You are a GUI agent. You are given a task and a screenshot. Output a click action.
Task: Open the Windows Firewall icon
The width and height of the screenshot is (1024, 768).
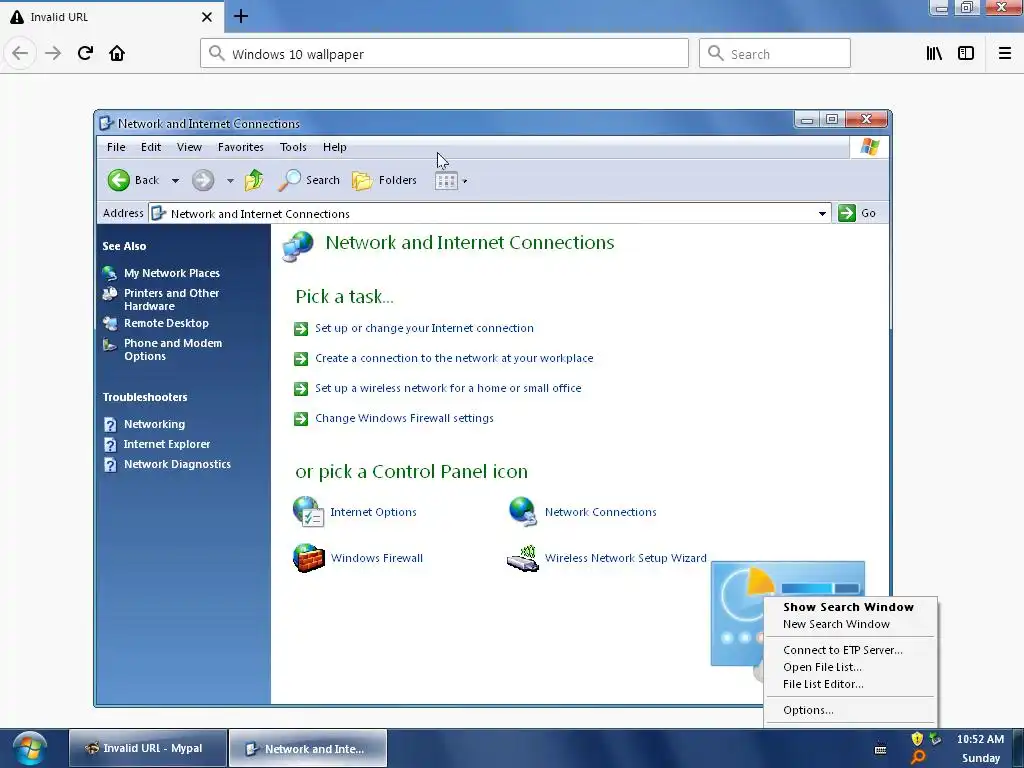pyautogui.click(x=359, y=558)
